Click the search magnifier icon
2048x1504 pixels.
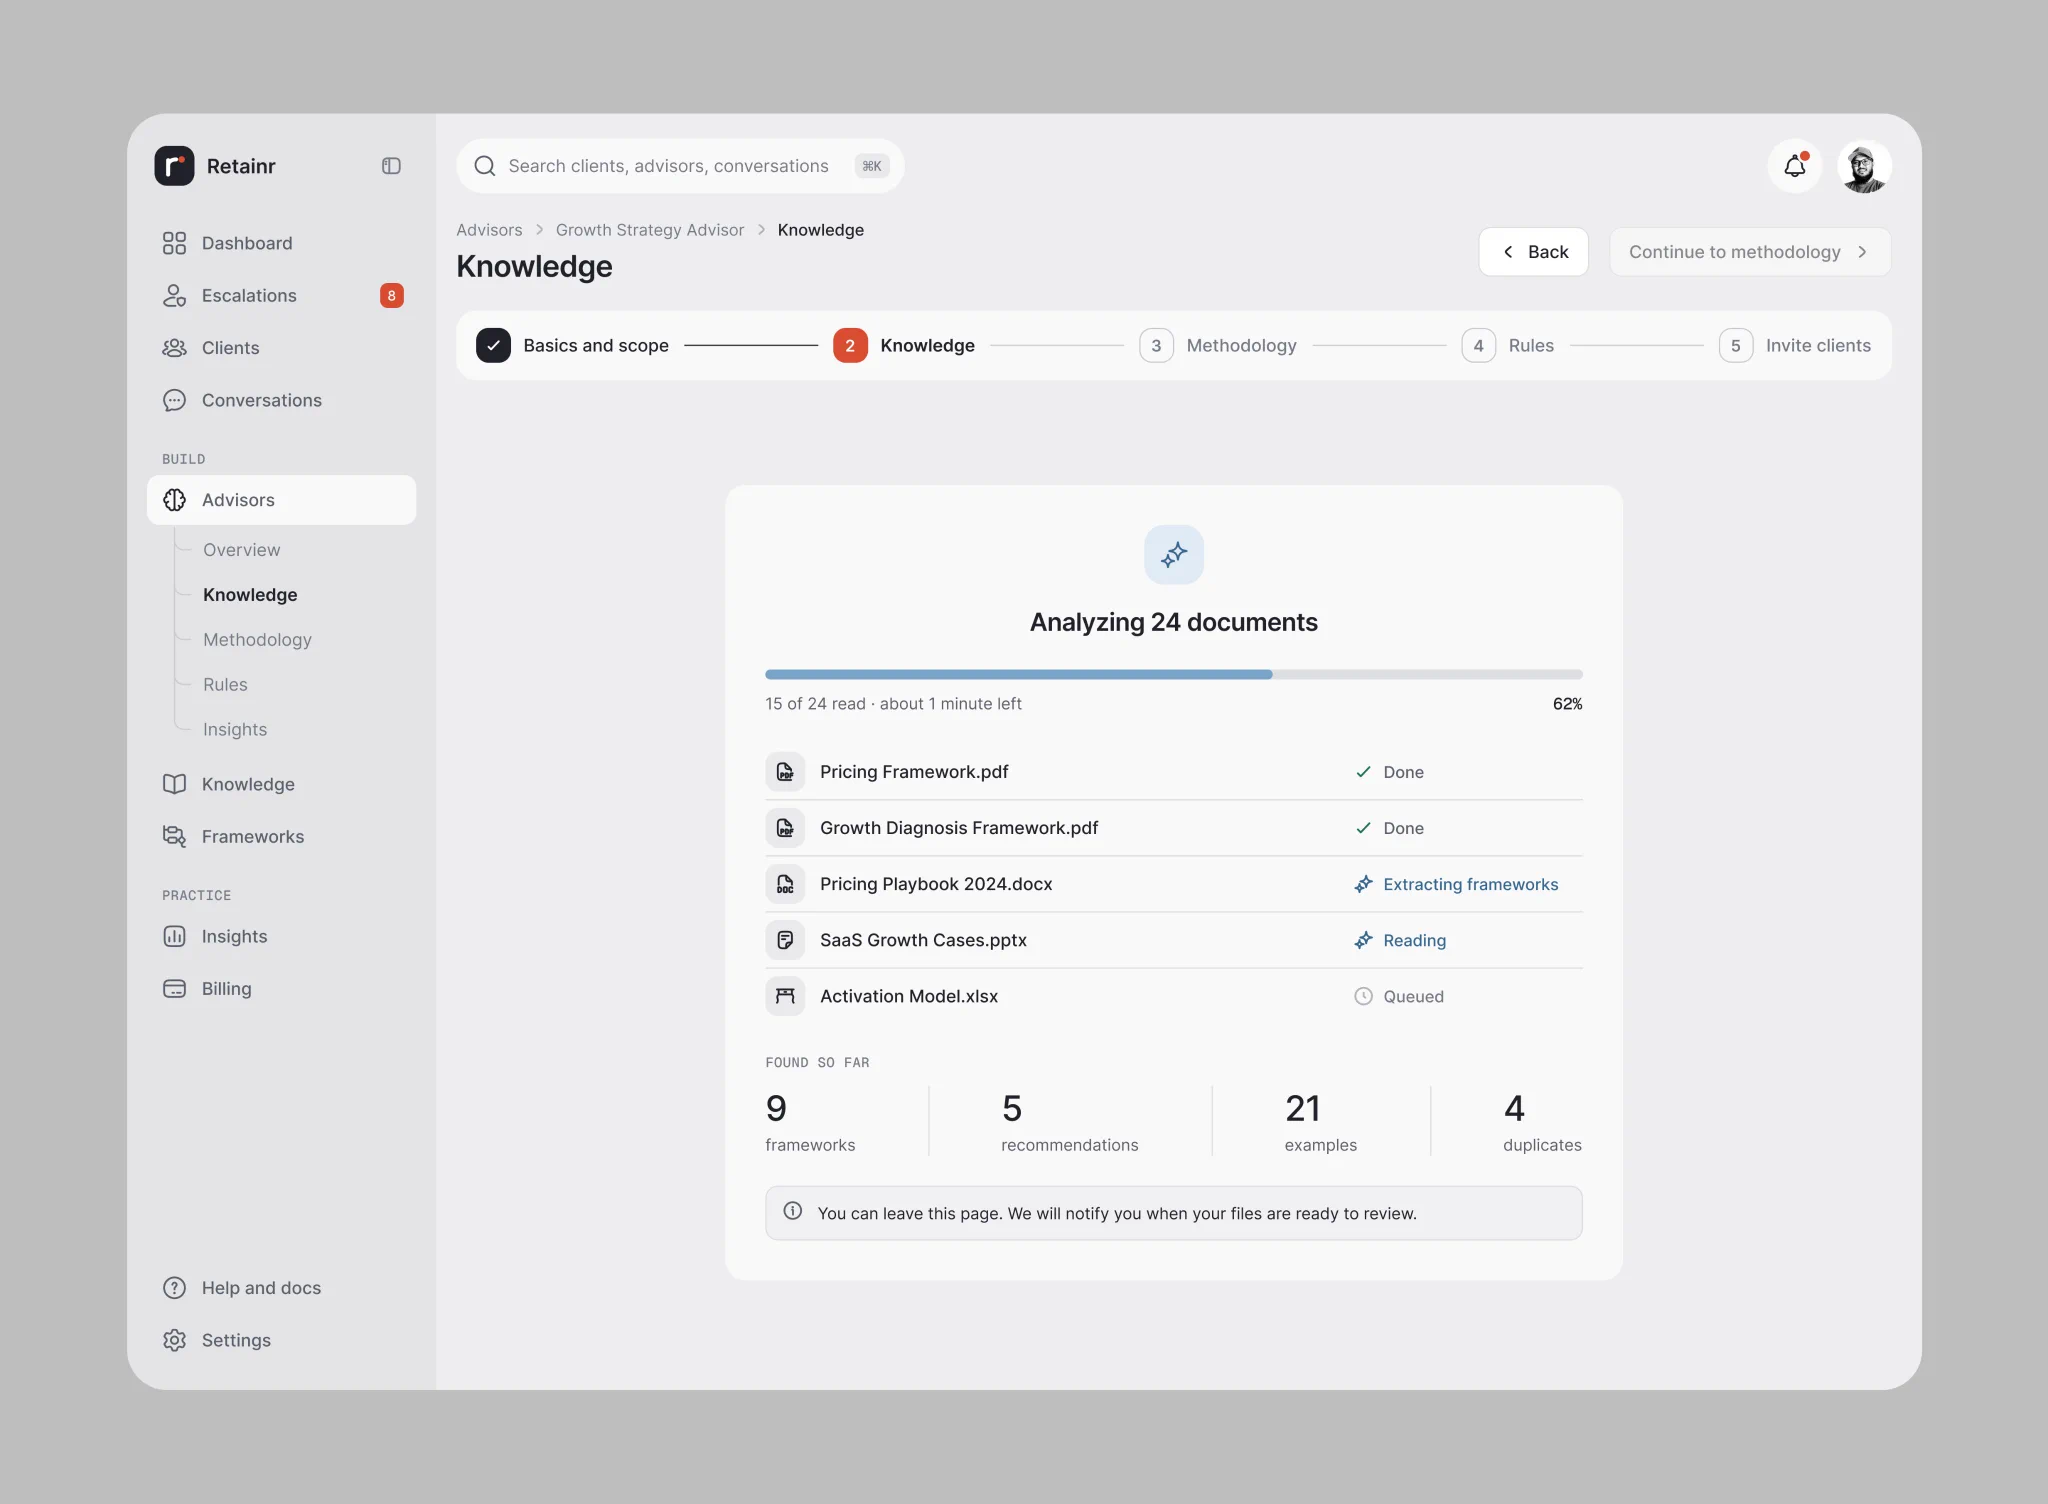[485, 166]
